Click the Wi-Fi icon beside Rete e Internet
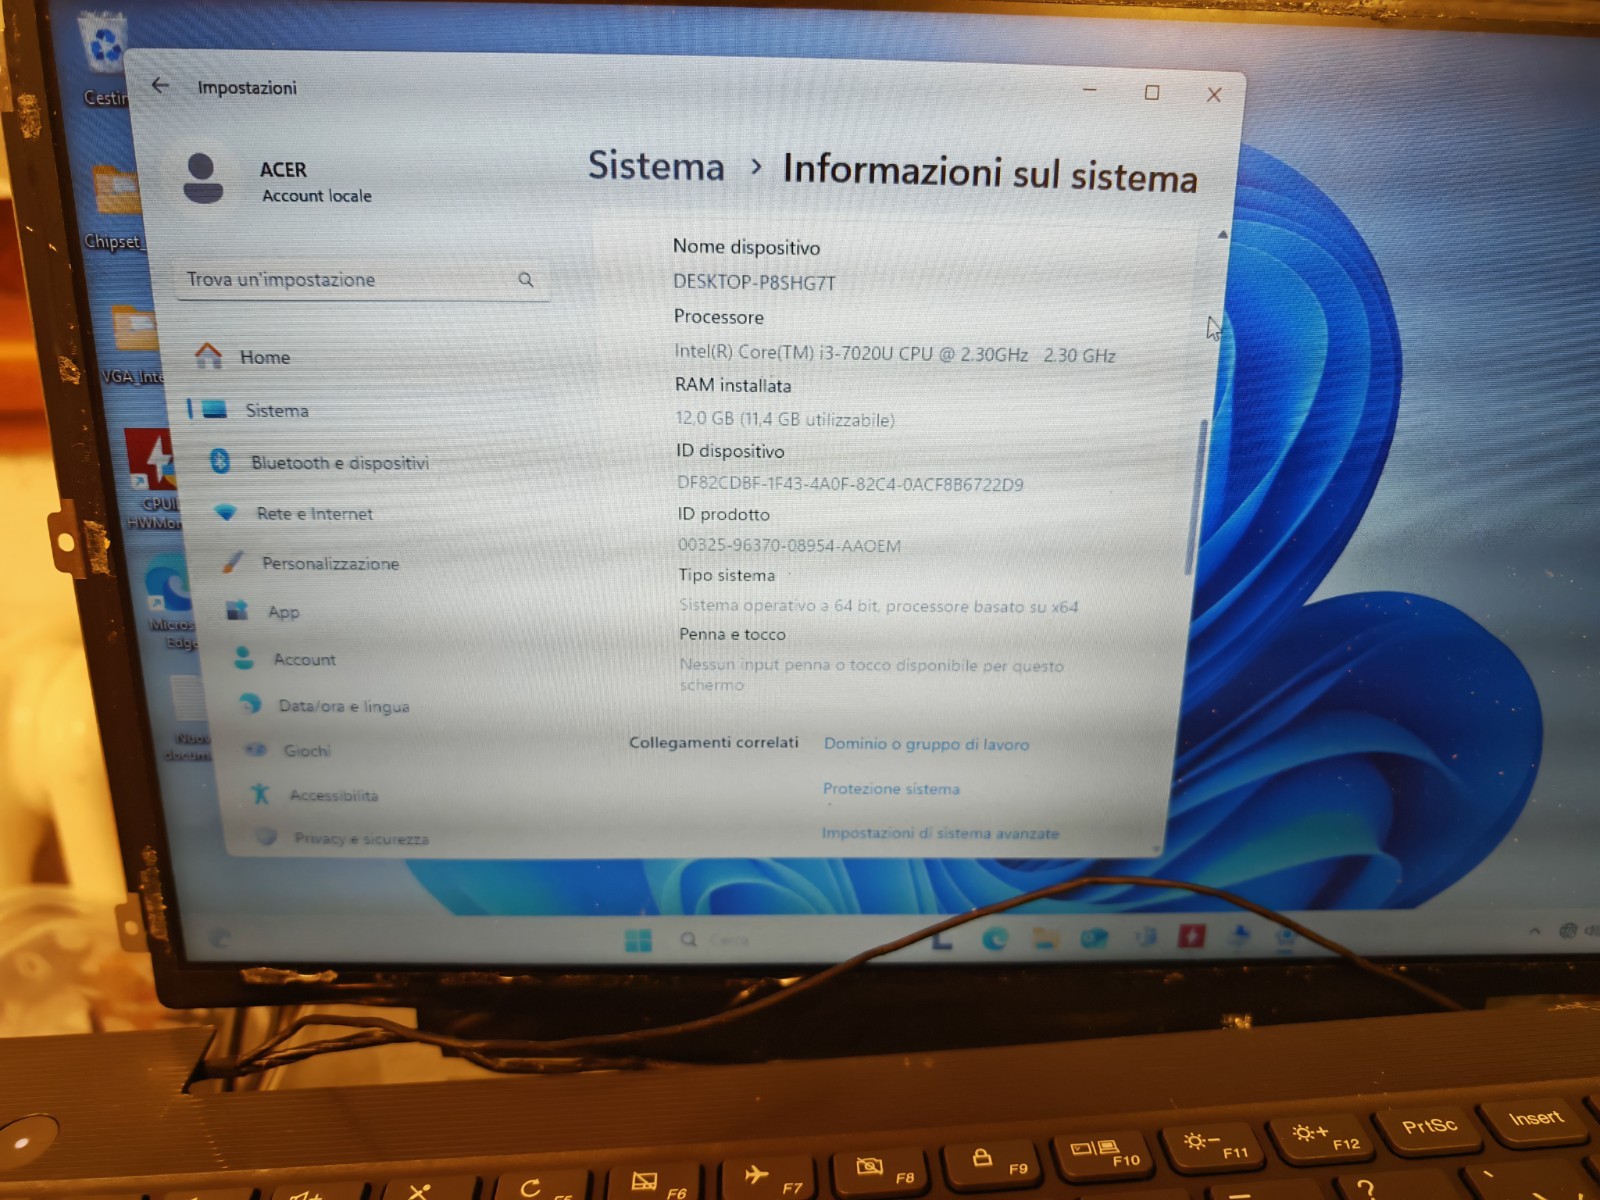The image size is (1600, 1200). tap(226, 512)
